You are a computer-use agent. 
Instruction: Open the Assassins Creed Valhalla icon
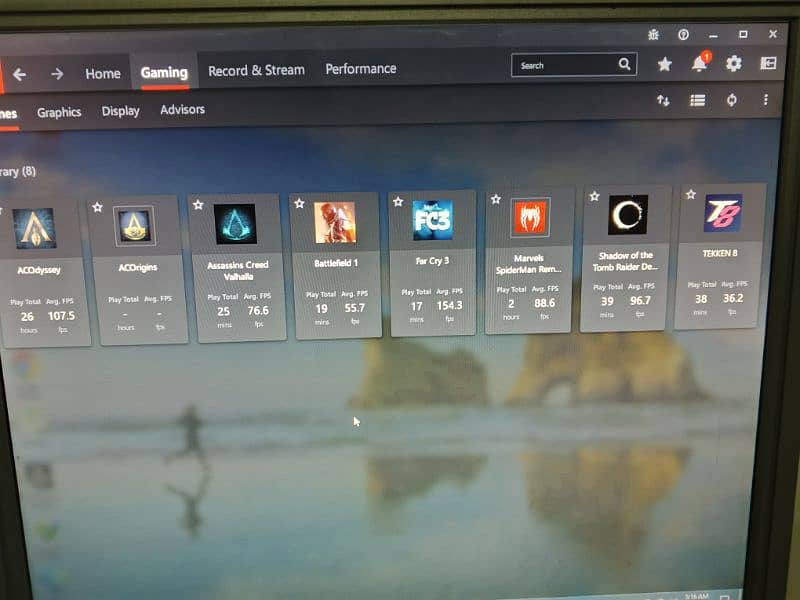[235, 223]
